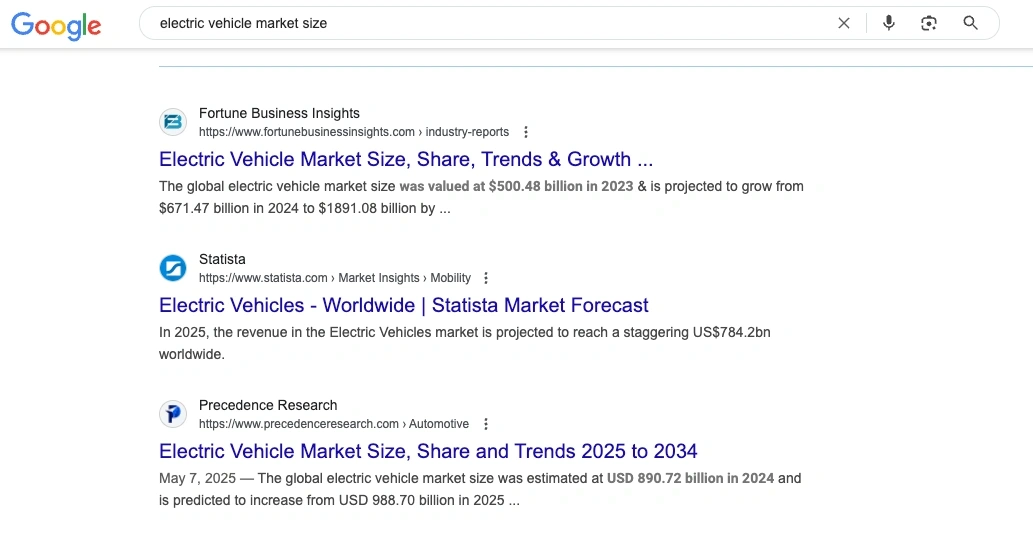Open more options for Statista result

(486, 278)
